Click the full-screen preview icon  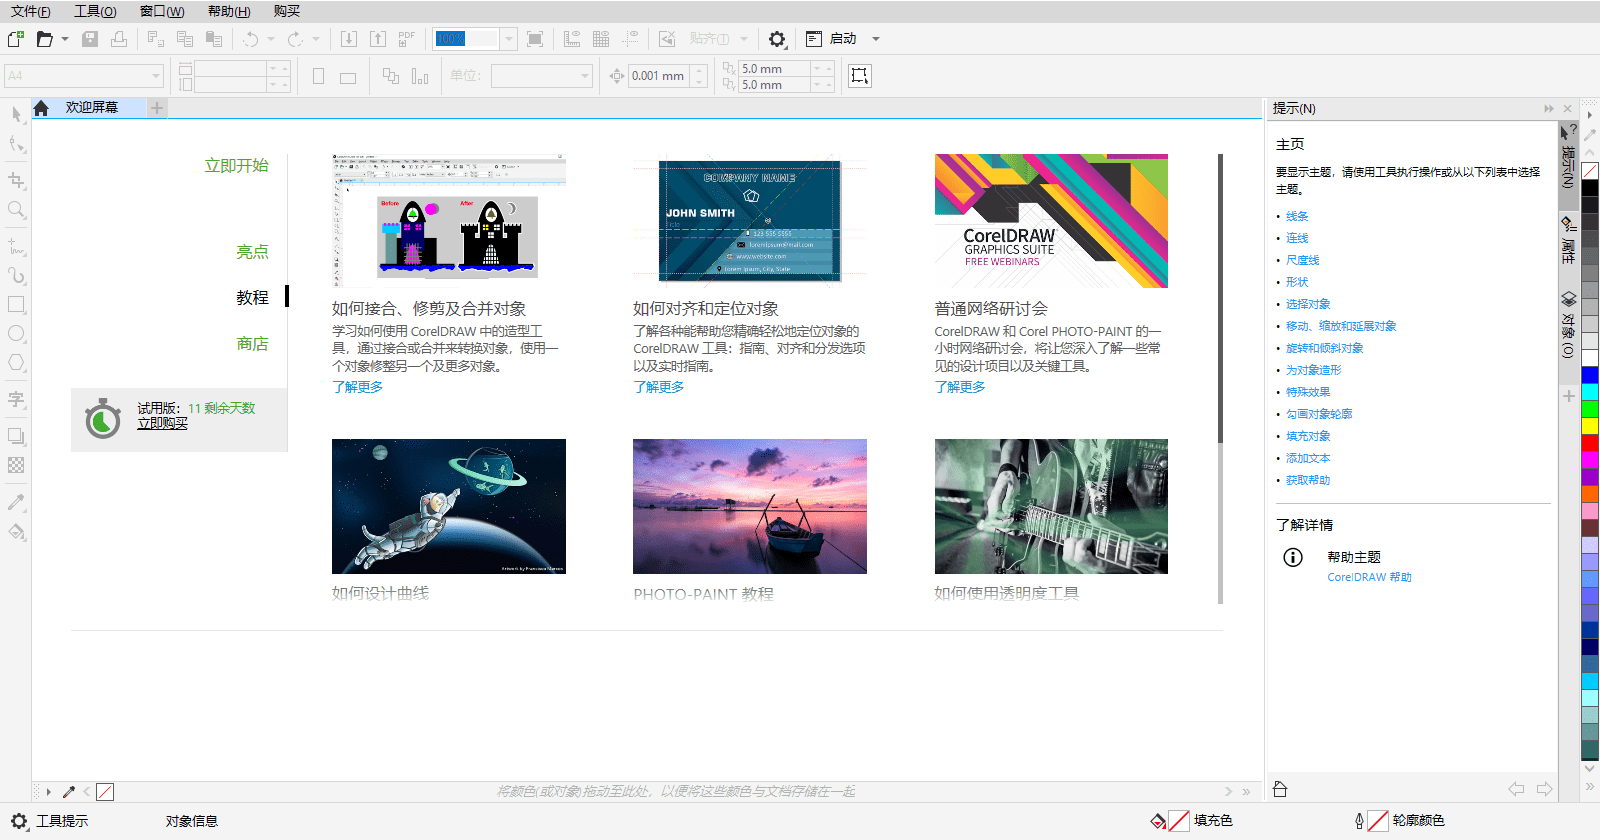(535, 39)
